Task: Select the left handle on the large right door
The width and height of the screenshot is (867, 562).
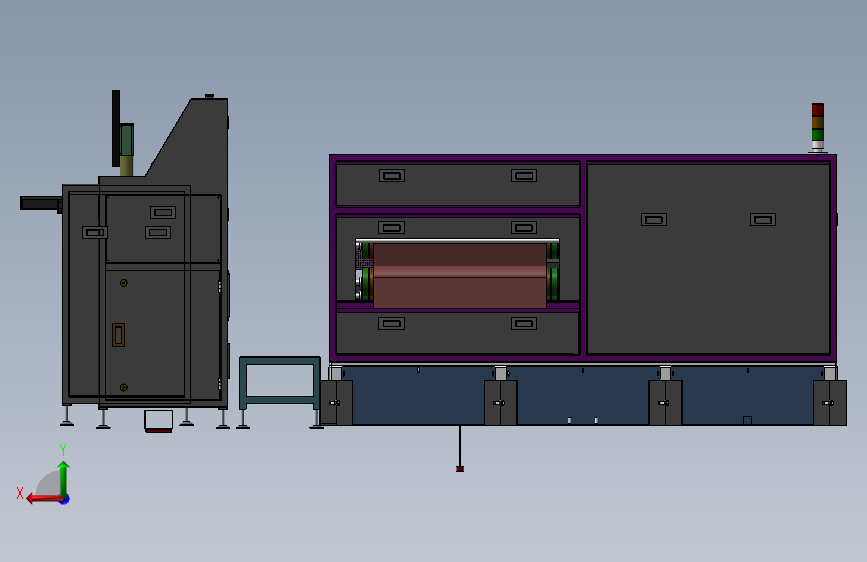Action: tap(654, 220)
